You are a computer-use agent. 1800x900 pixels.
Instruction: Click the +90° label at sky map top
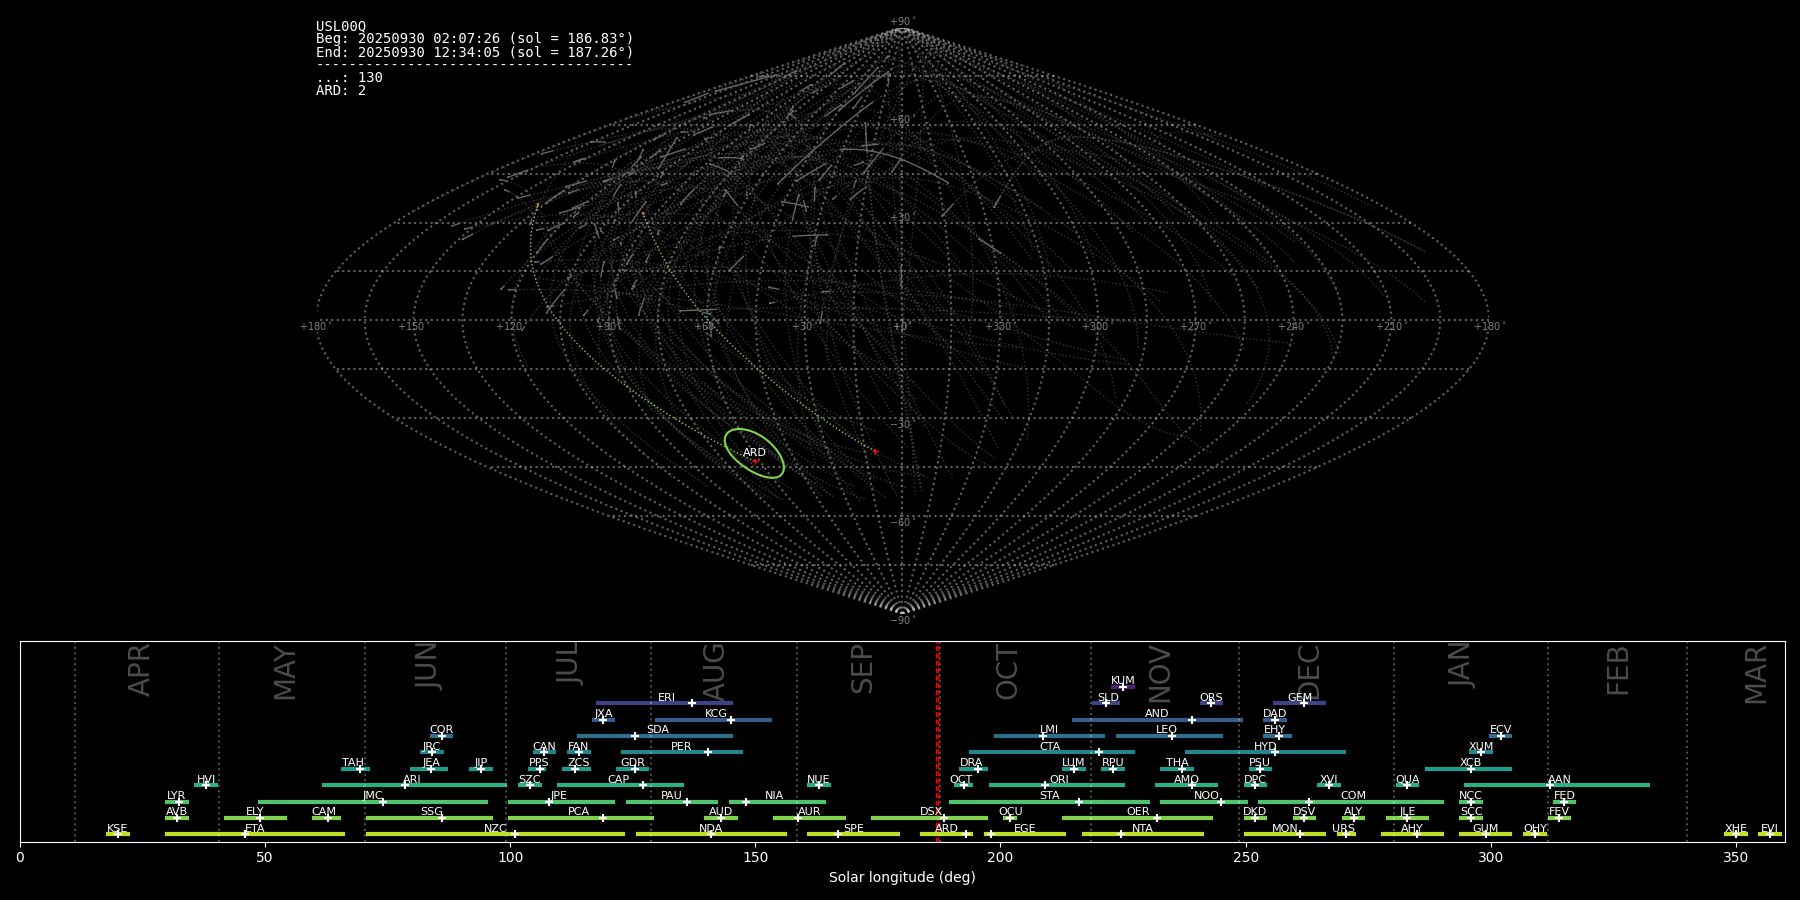[x=902, y=21]
